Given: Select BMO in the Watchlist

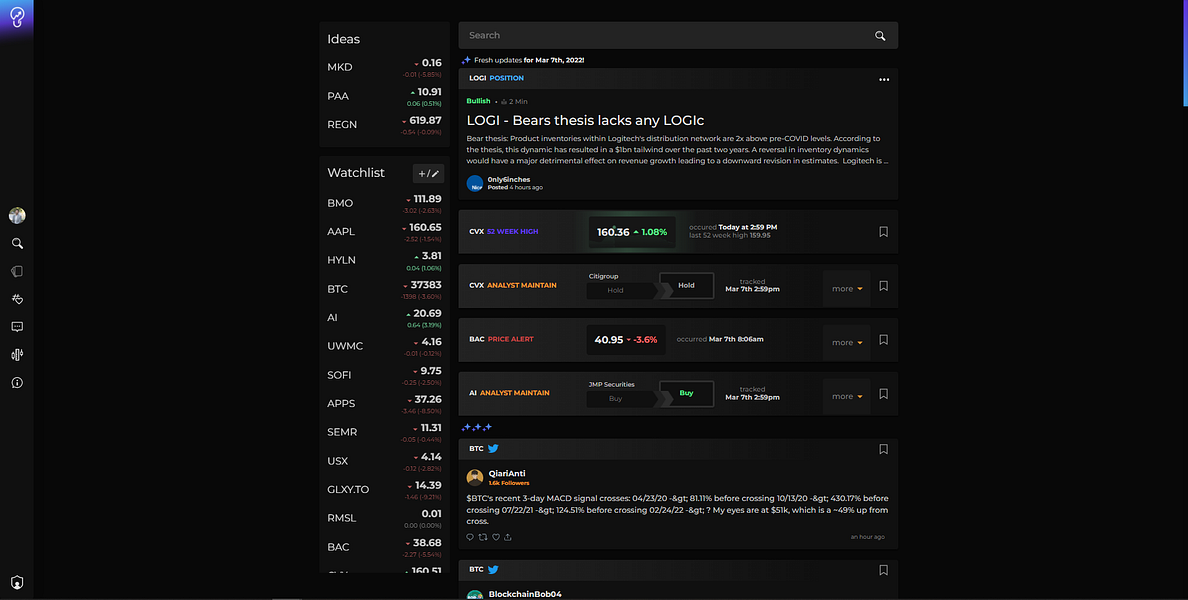Looking at the screenshot, I should click(x=384, y=203).
